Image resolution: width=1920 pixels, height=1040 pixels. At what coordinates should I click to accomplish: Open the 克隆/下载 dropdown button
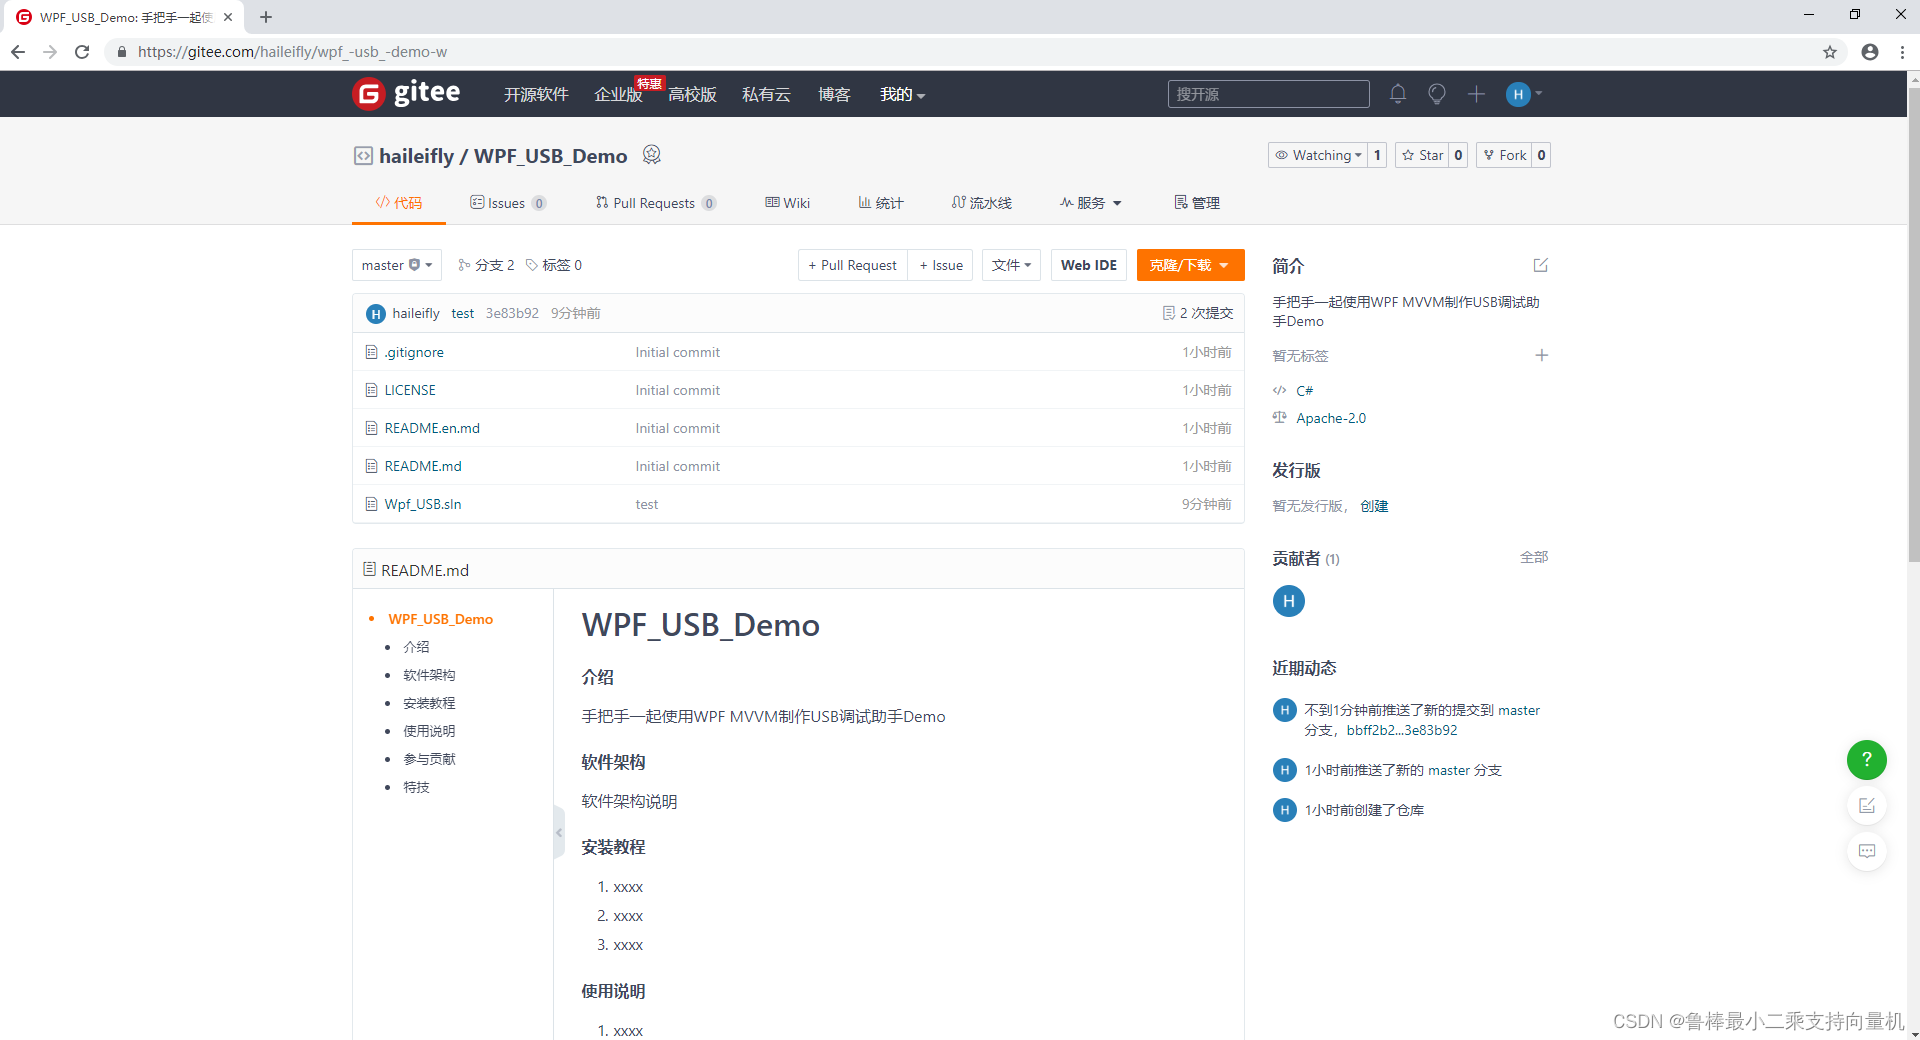coord(1190,265)
